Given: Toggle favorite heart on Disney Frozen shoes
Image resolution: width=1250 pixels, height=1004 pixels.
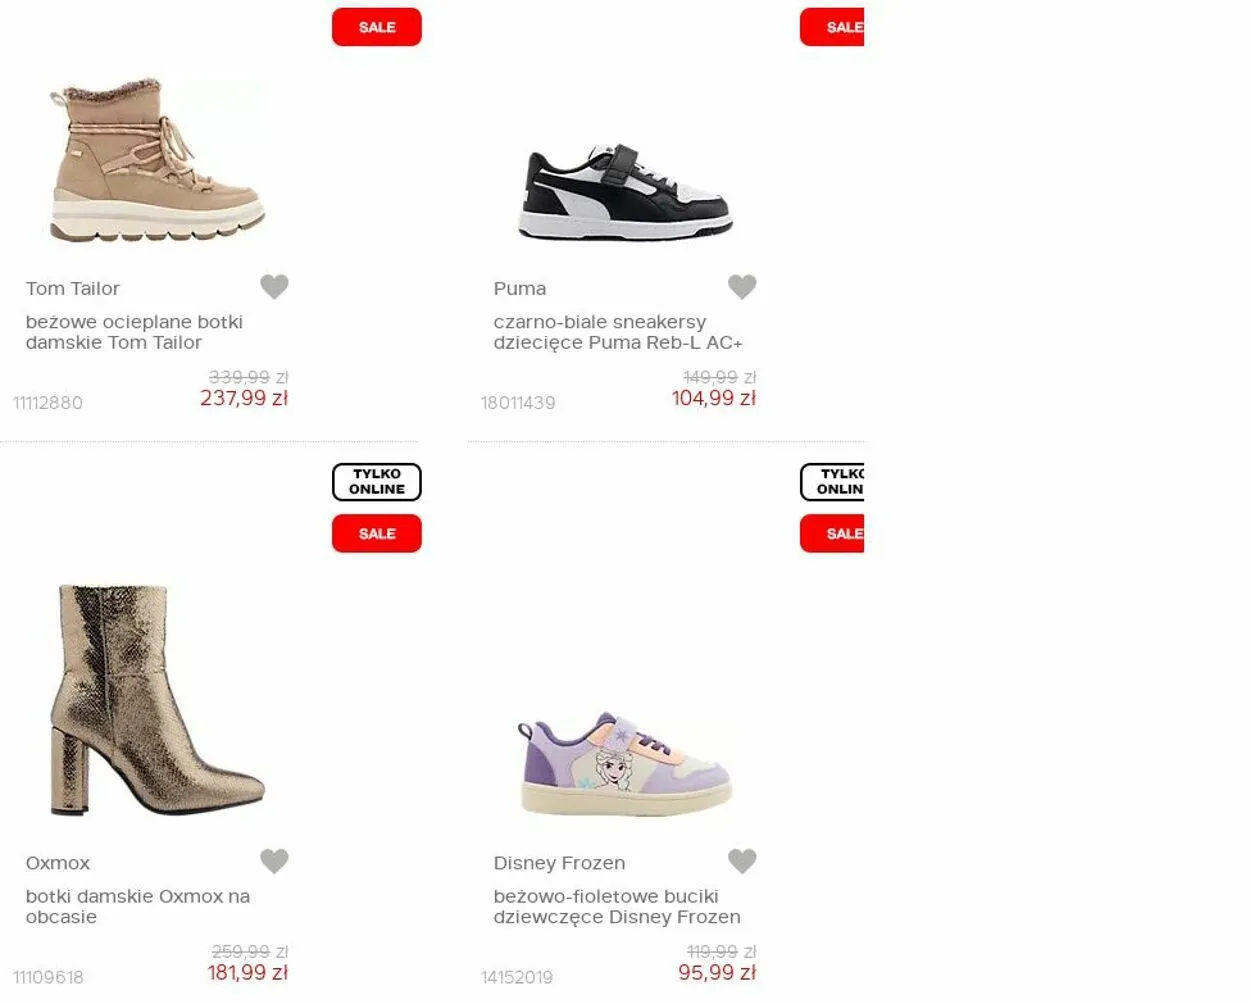Looking at the screenshot, I should click(x=742, y=861).
